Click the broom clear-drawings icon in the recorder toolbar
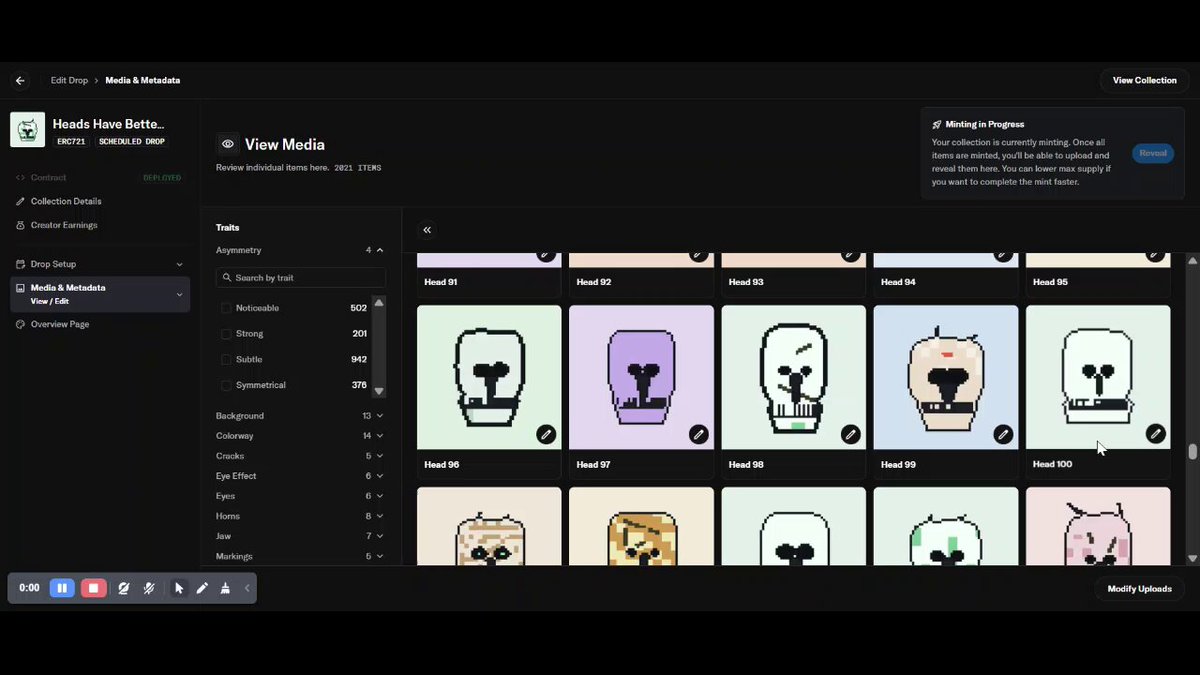The width and height of the screenshot is (1200, 675). coord(225,588)
